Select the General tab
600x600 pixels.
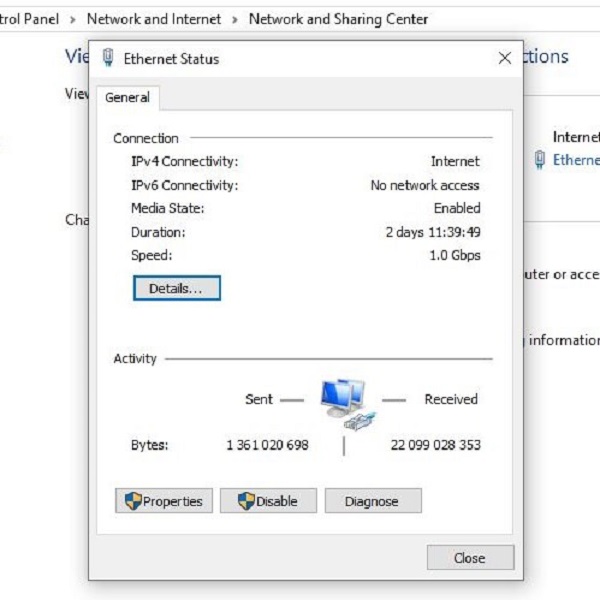click(x=127, y=98)
